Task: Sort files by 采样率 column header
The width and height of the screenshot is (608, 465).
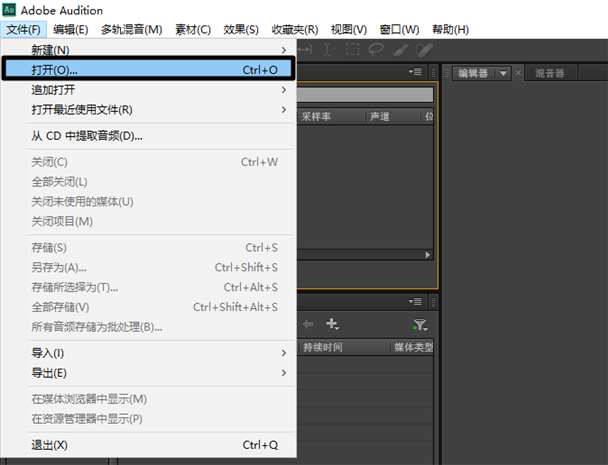Action: click(x=316, y=116)
